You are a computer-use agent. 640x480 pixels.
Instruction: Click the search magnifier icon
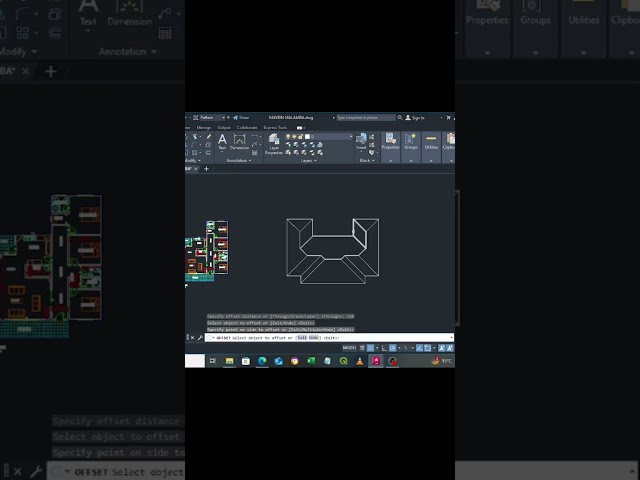tap(400, 118)
